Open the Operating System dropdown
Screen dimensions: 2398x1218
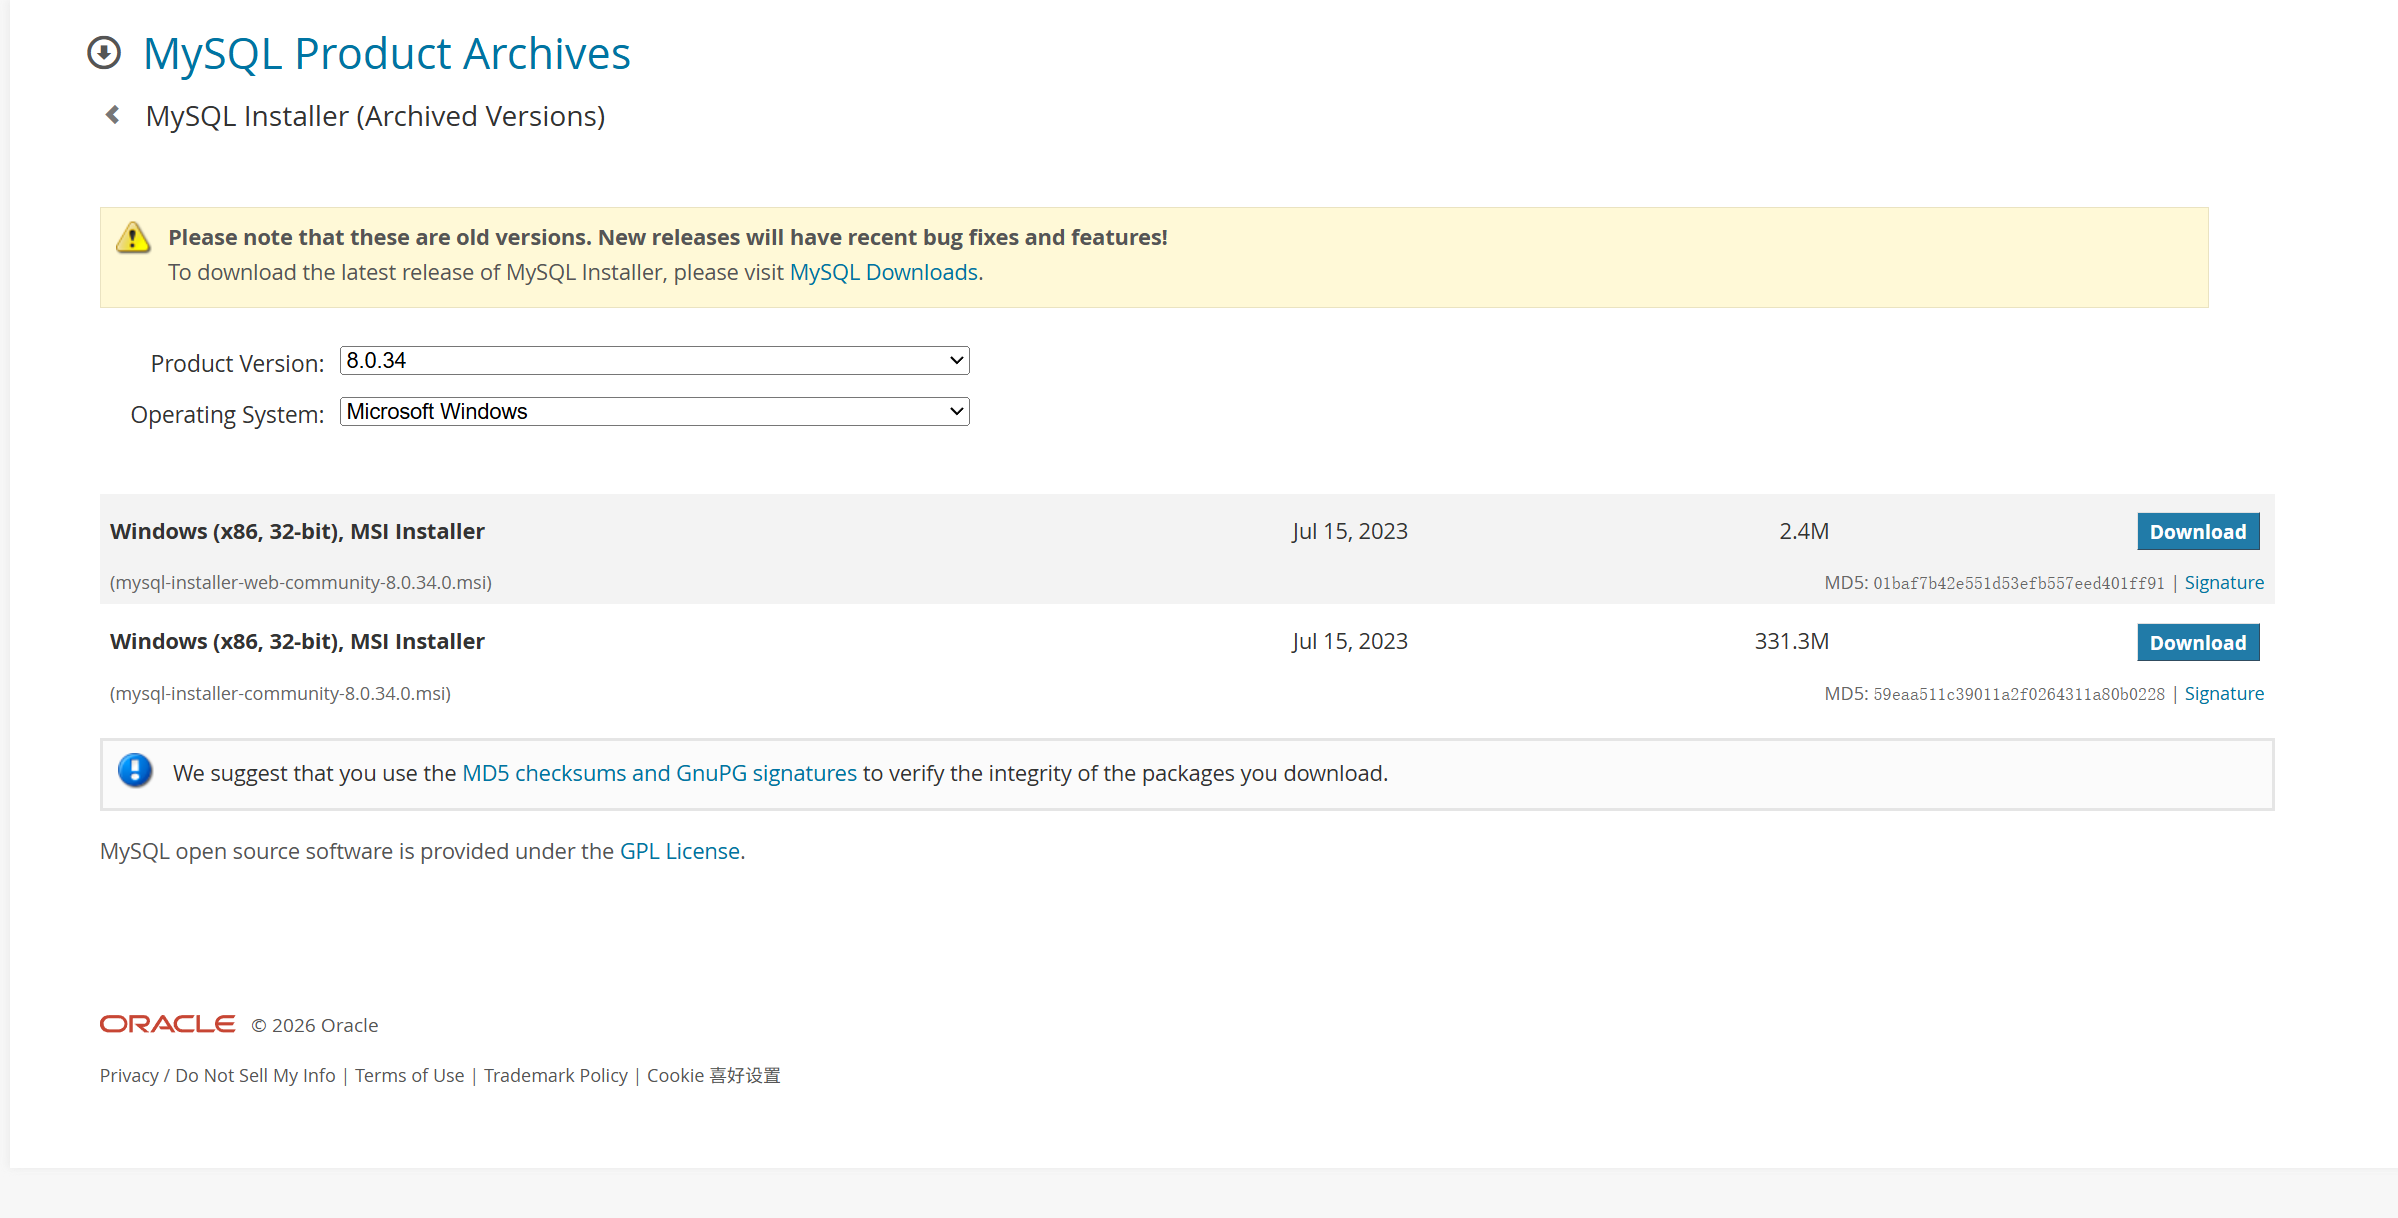click(654, 412)
